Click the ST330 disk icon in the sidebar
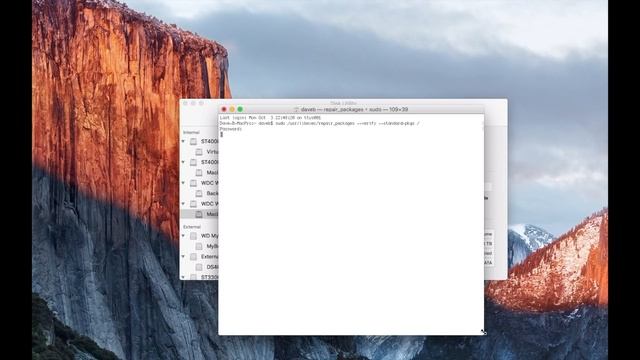 pyautogui.click(x=193, y=277)
